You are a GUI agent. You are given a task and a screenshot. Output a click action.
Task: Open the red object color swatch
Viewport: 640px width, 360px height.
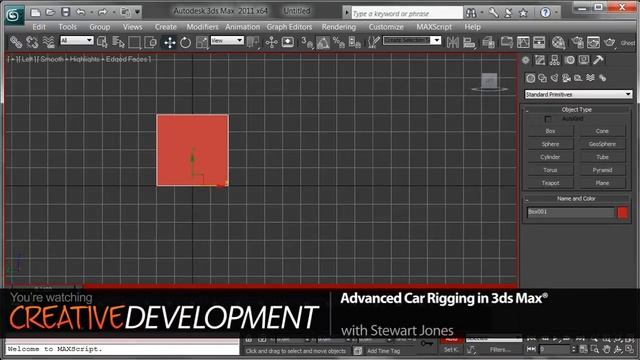[622, 212]
